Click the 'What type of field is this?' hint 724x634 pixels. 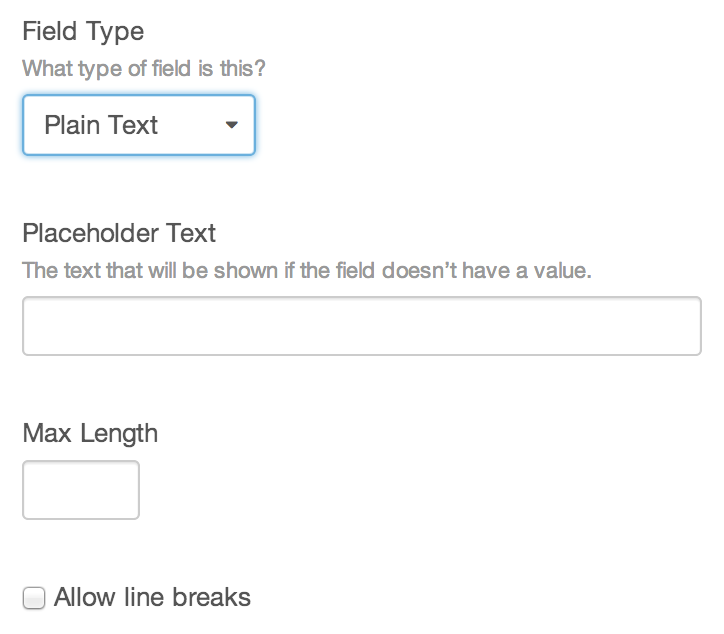tap(143, 69)
